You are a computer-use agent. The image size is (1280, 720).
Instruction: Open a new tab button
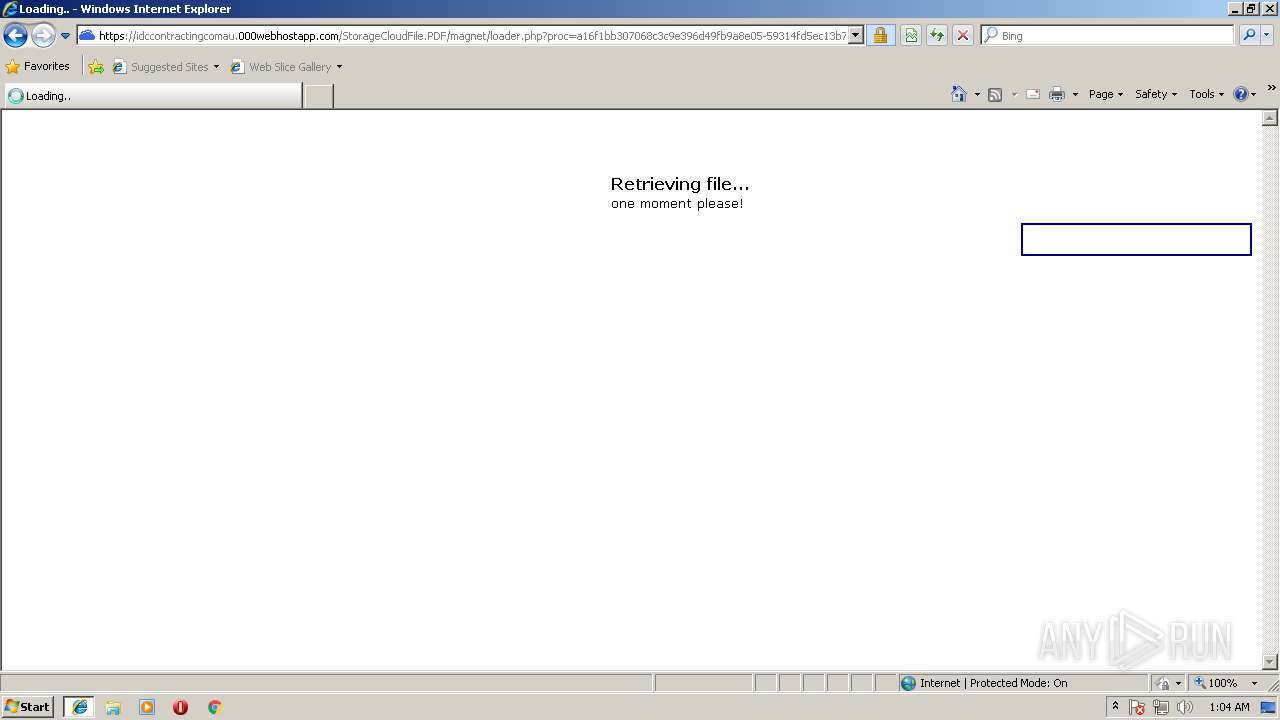pyautogui.click(x=318, y=96)
